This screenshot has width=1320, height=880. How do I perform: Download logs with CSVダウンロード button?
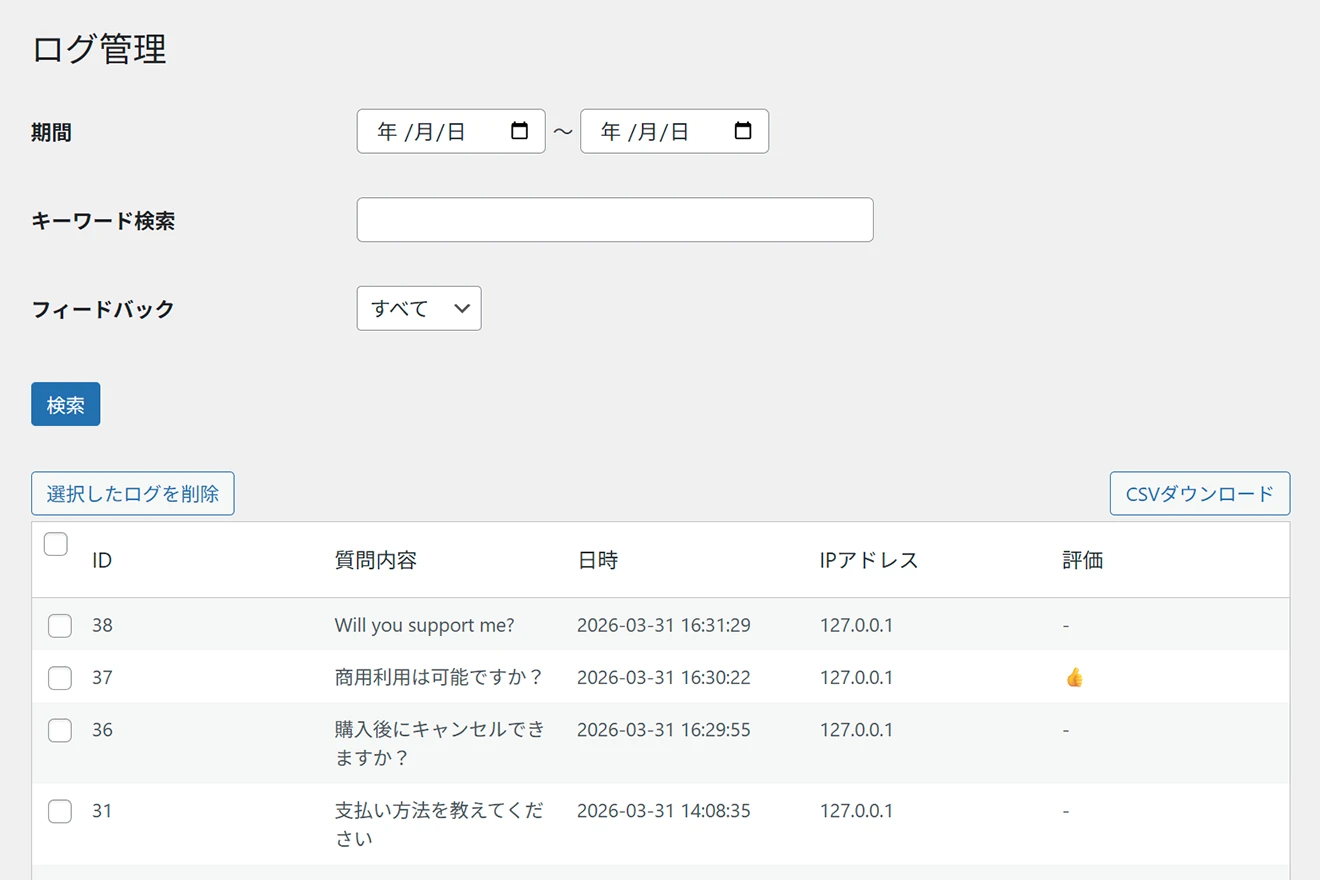pyautogui.click(x=1199, y=494)
